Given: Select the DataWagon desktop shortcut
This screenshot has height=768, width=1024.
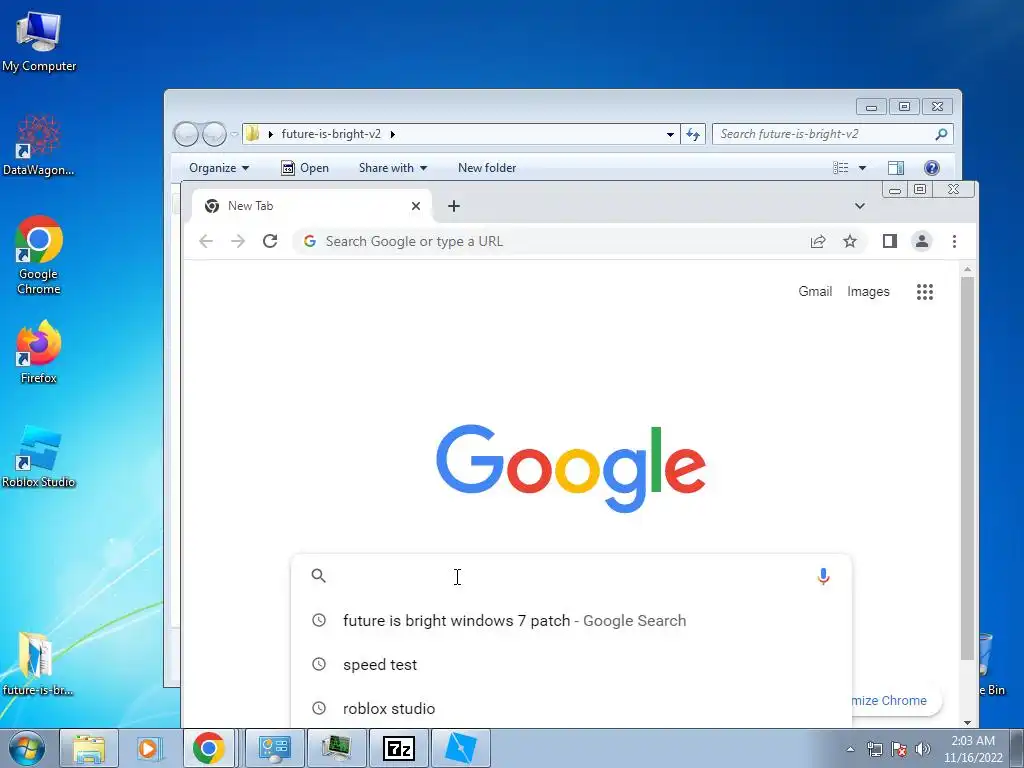Looking at the screenshot, I should click(x=39, y=145).
